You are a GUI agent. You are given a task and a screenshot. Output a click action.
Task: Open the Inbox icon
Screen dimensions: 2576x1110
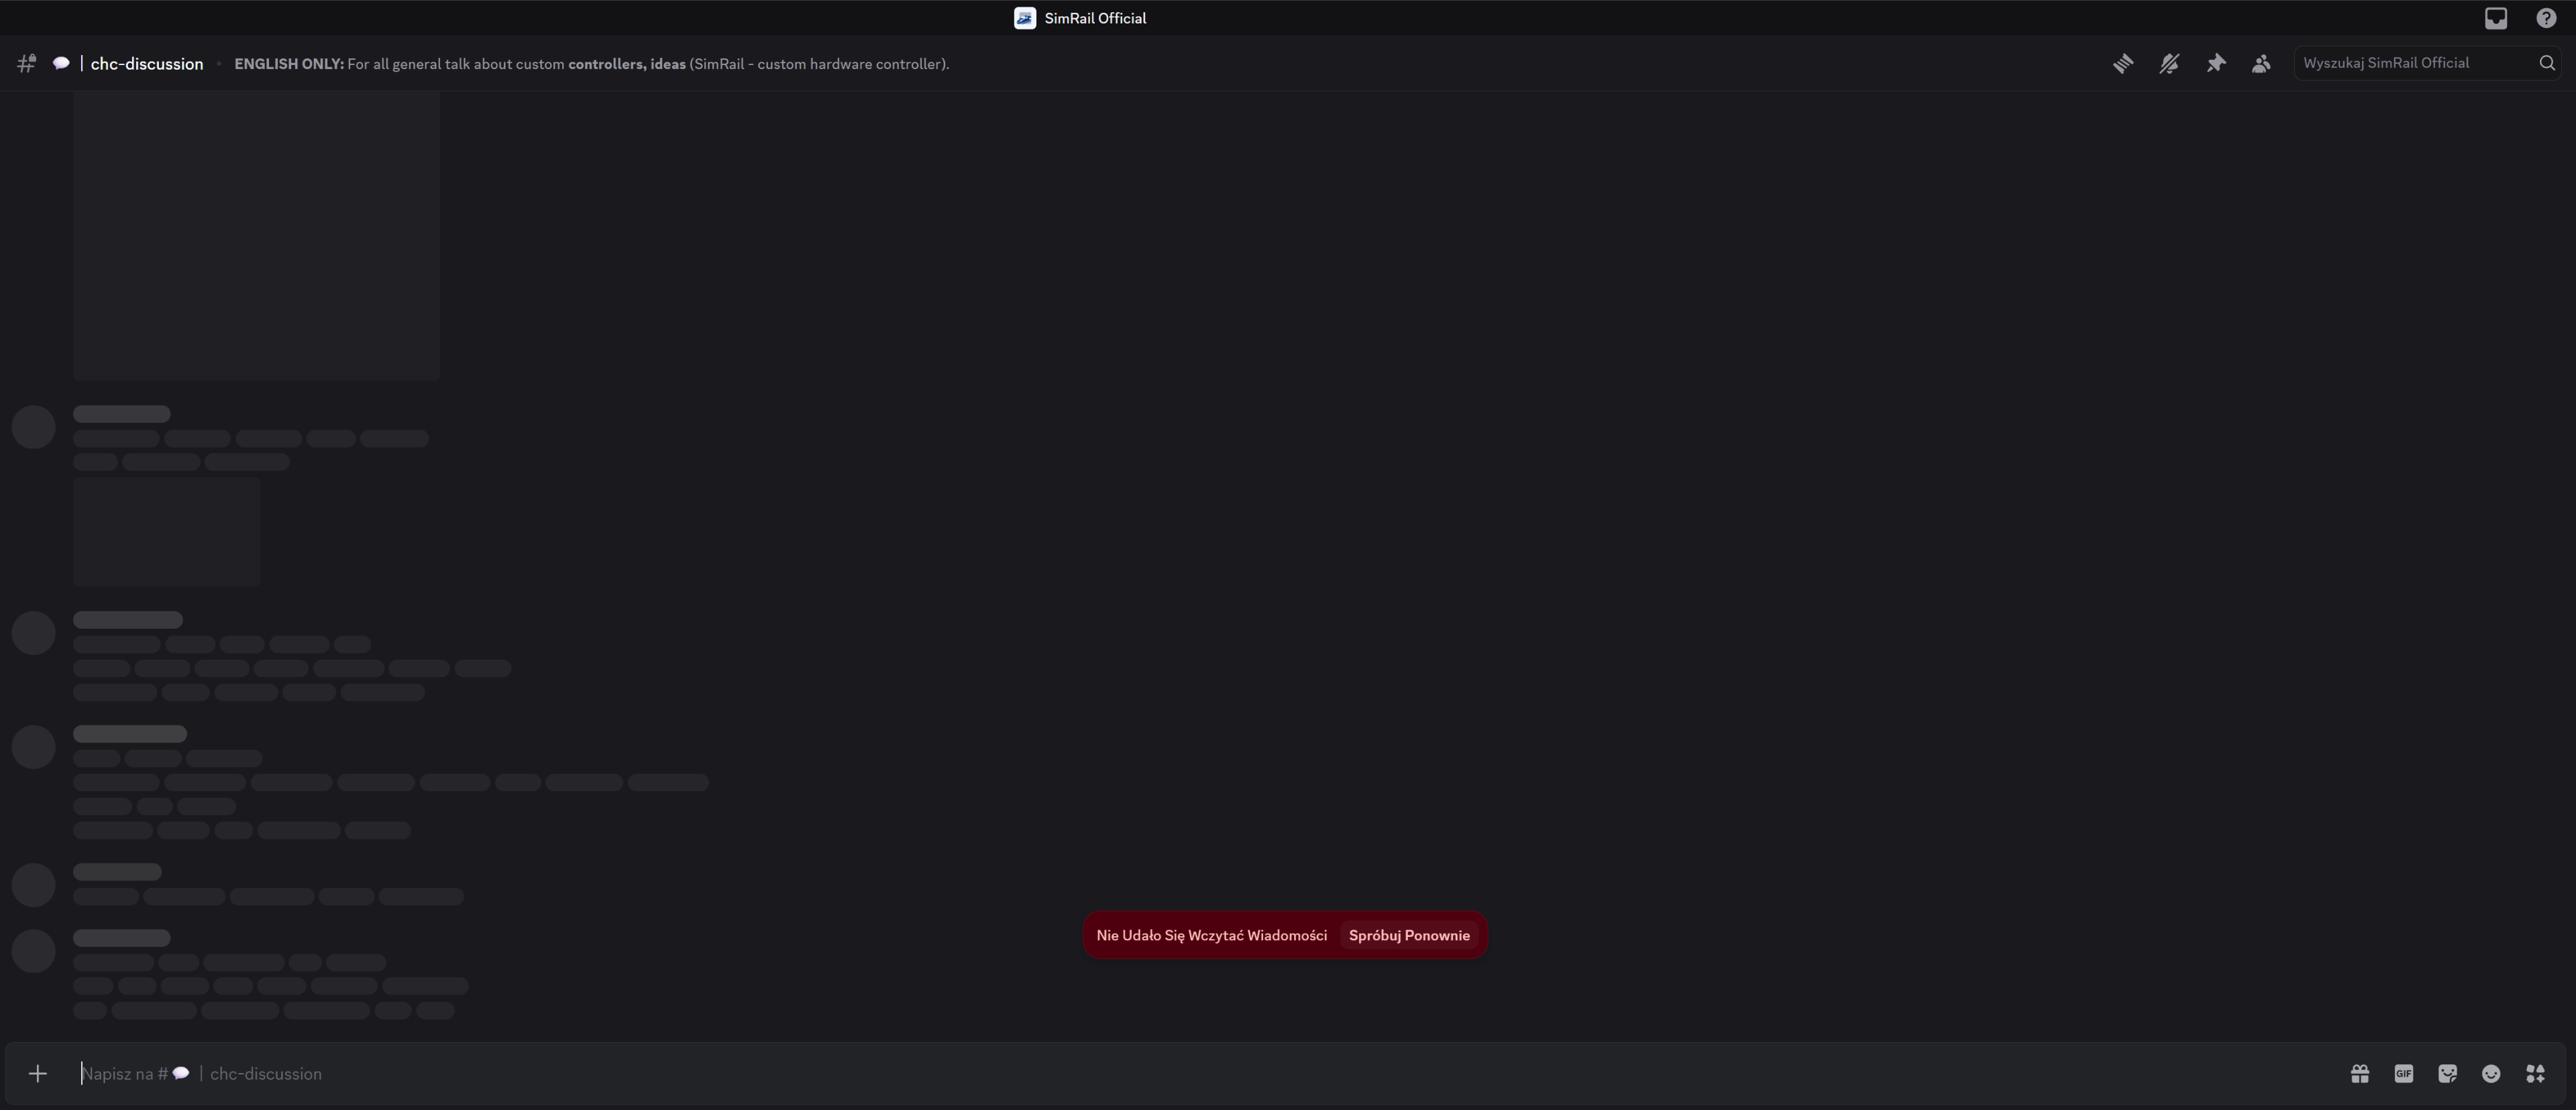pos(2496,18)
